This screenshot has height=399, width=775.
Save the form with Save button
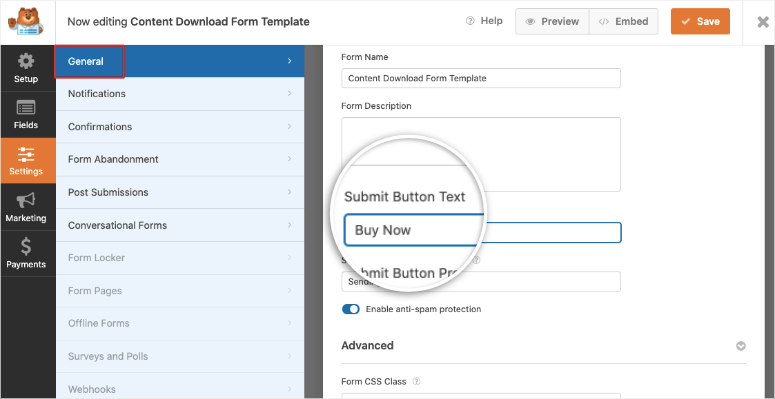700,21
